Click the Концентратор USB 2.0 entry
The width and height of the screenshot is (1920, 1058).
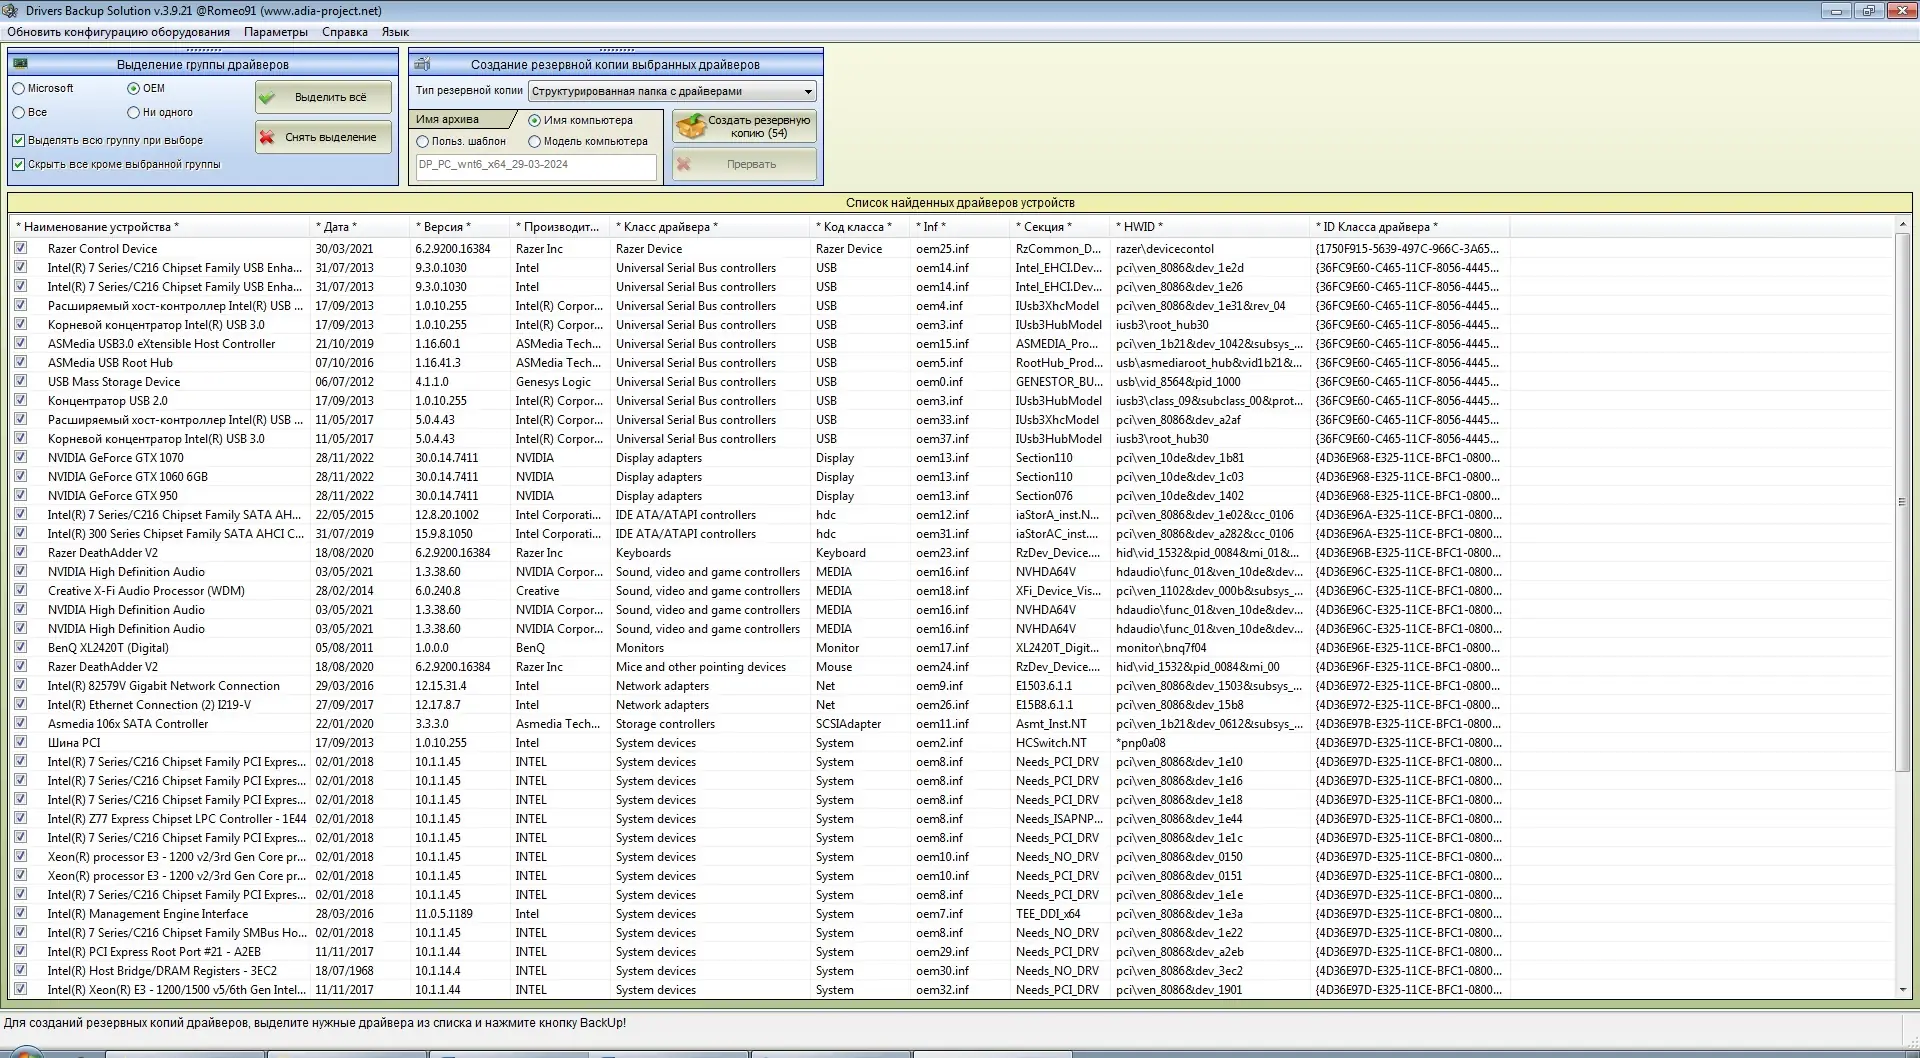107,400
